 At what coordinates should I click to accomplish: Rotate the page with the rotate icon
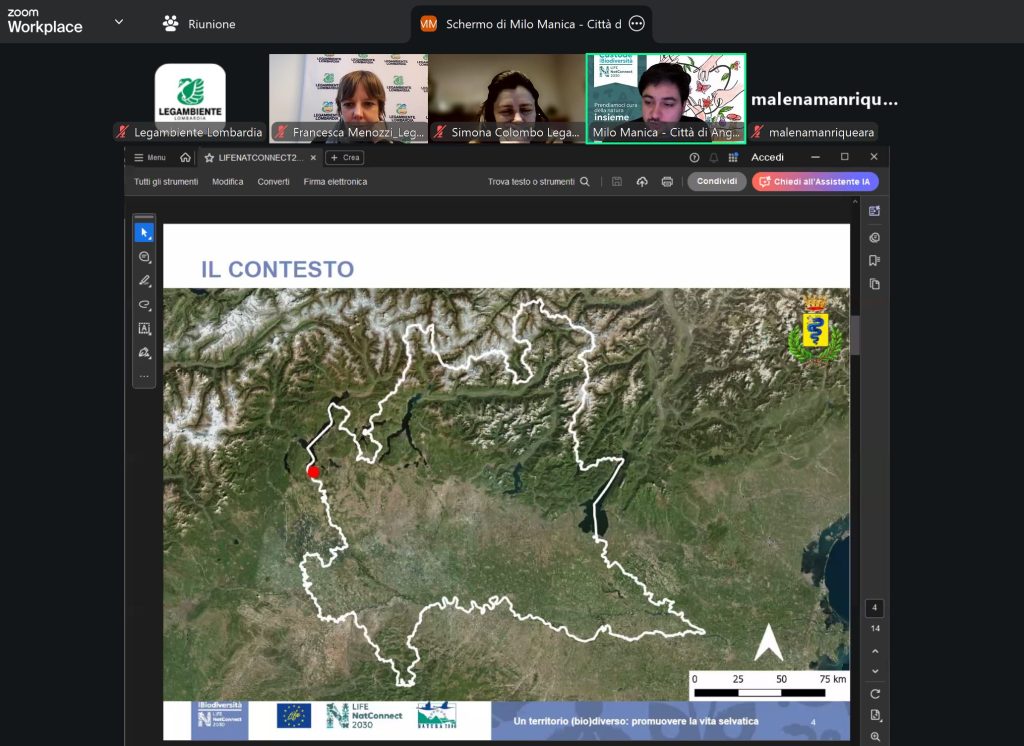pos(875,694)
